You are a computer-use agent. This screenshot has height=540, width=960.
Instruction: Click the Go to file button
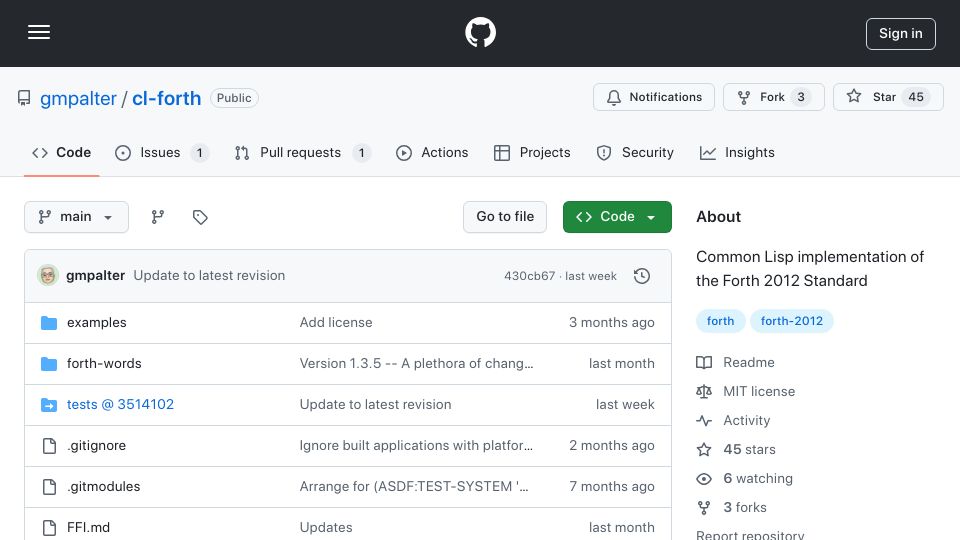point(505,217)
